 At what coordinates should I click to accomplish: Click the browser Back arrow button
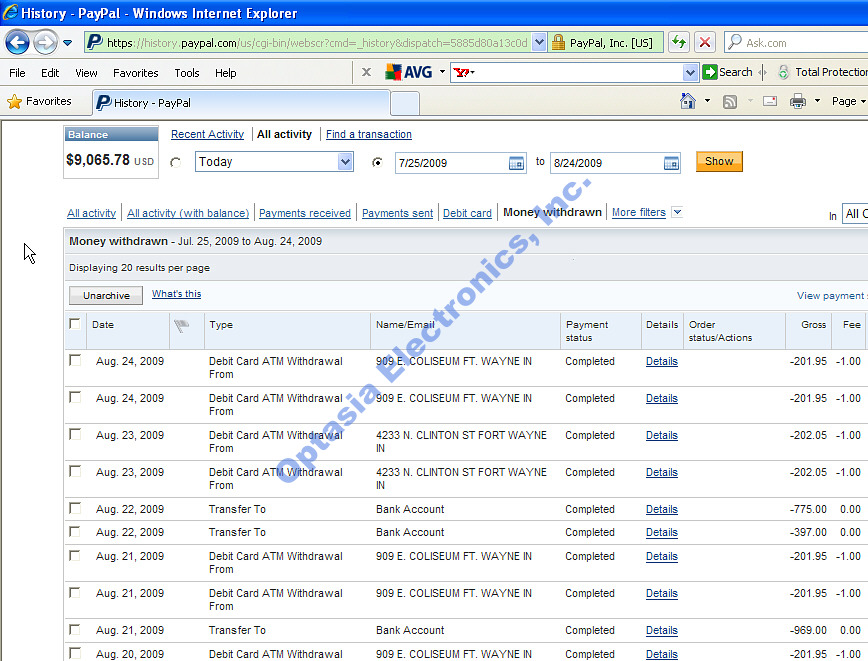(17, 42)
